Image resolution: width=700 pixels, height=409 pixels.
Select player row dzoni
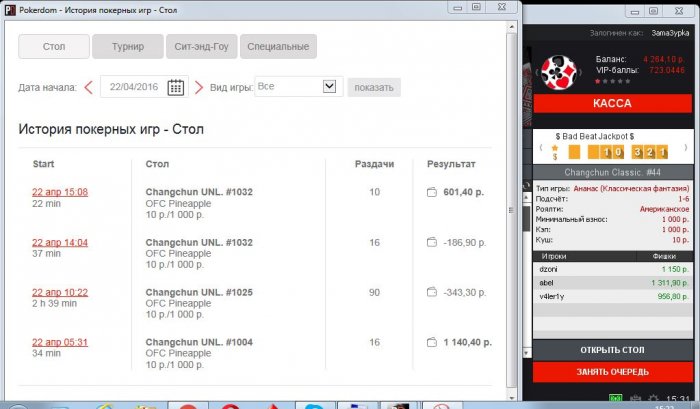612,269
